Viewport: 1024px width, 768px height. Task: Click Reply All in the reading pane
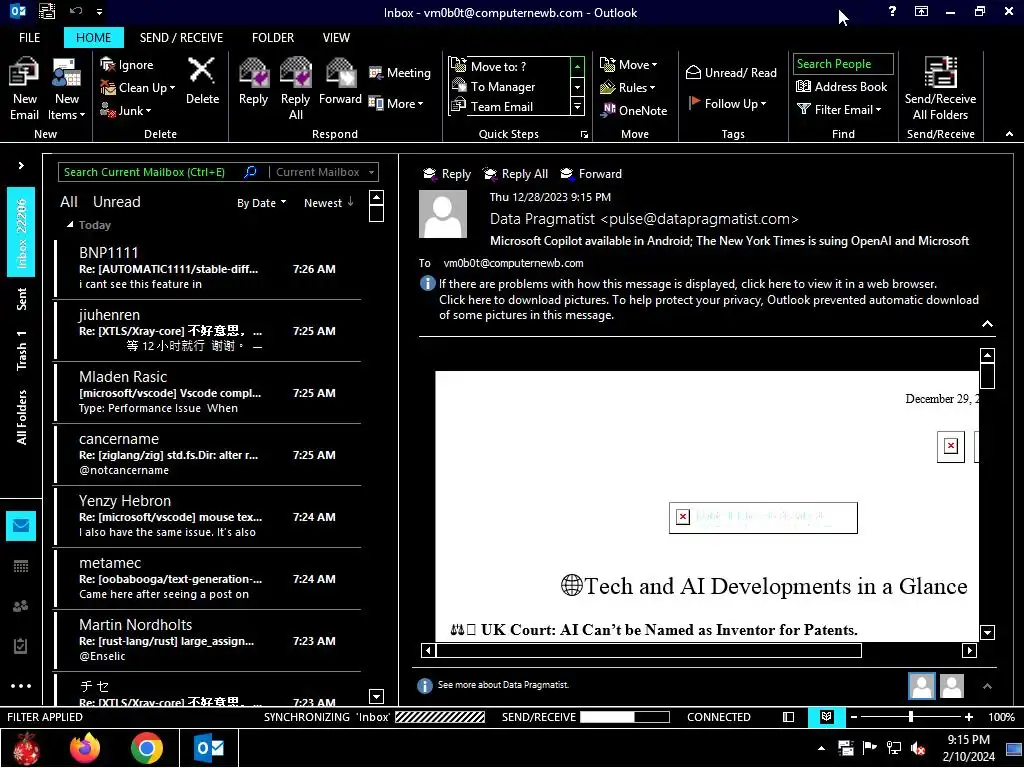[515, 174]
